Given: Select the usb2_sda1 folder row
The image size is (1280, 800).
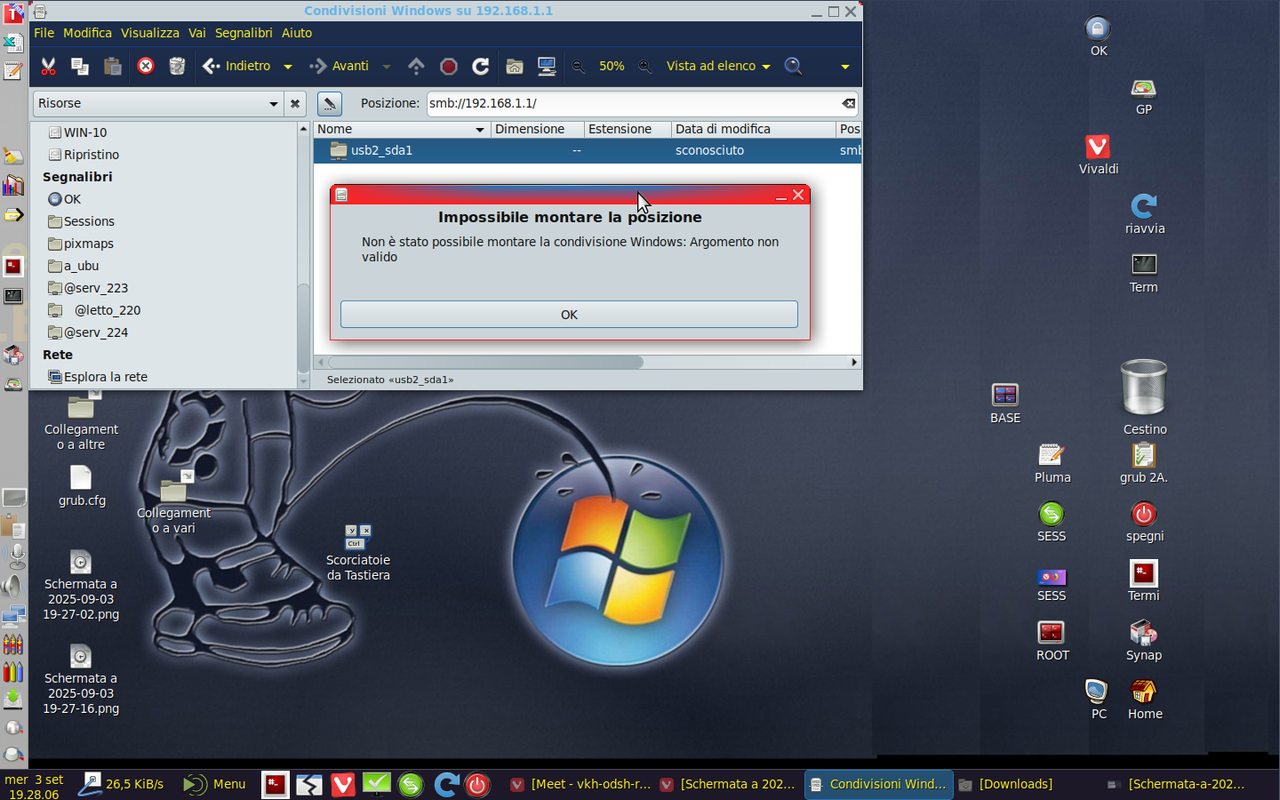Looking at the screenshot, I should [x=588, y=150].
